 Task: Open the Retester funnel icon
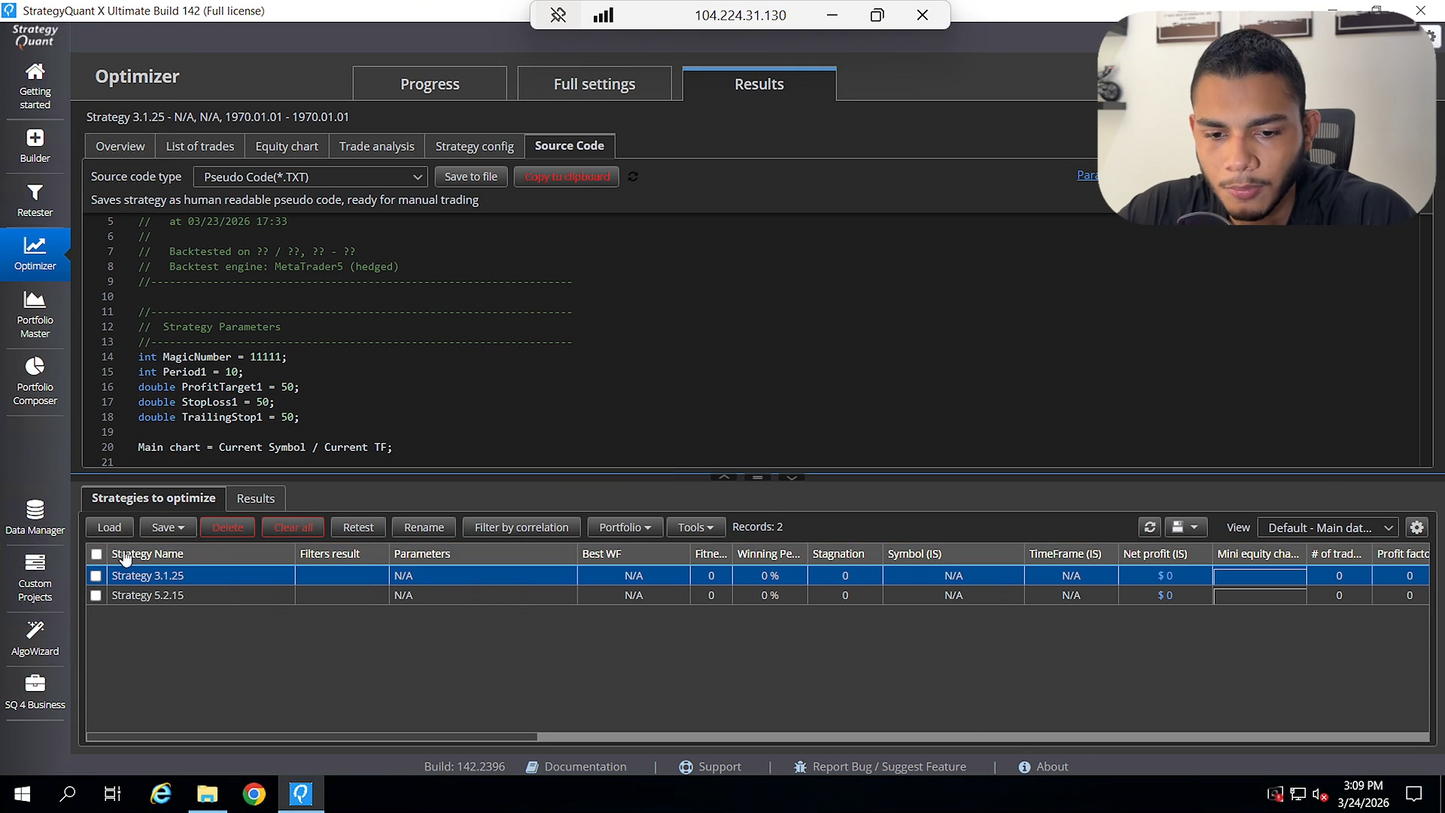coord(35,192)
